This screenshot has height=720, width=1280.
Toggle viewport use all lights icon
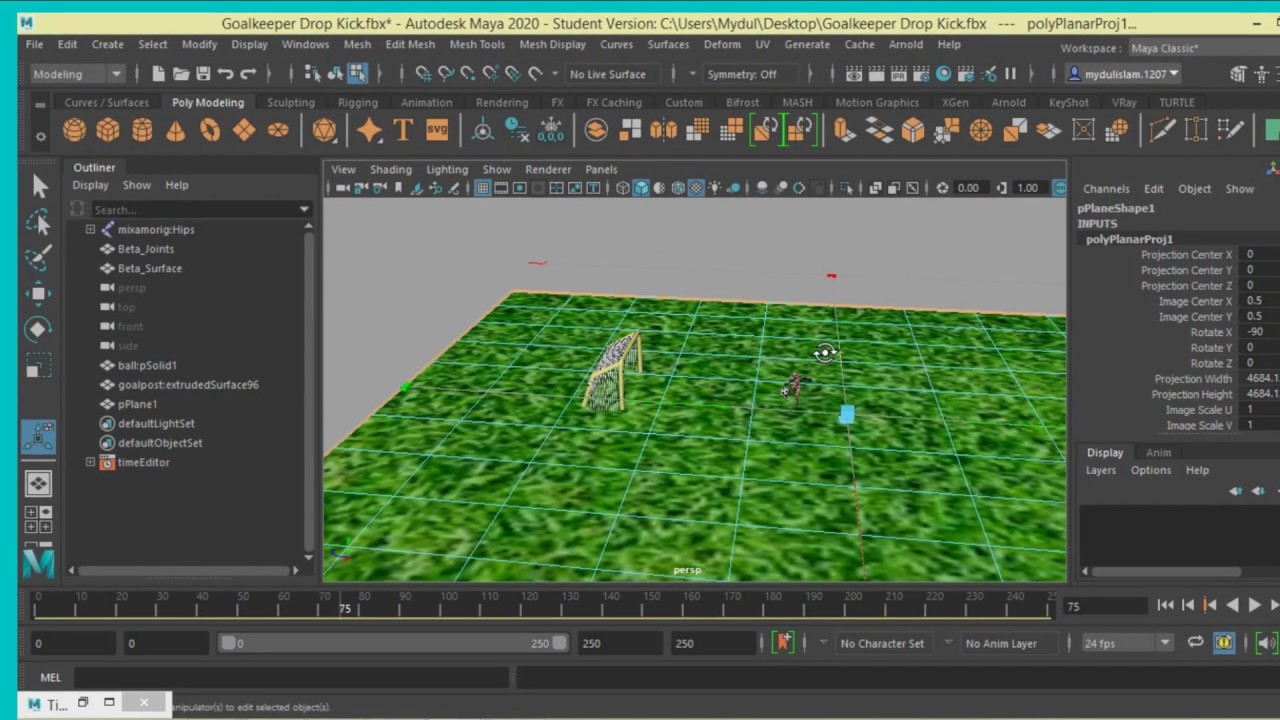click(x=716, y=188)
